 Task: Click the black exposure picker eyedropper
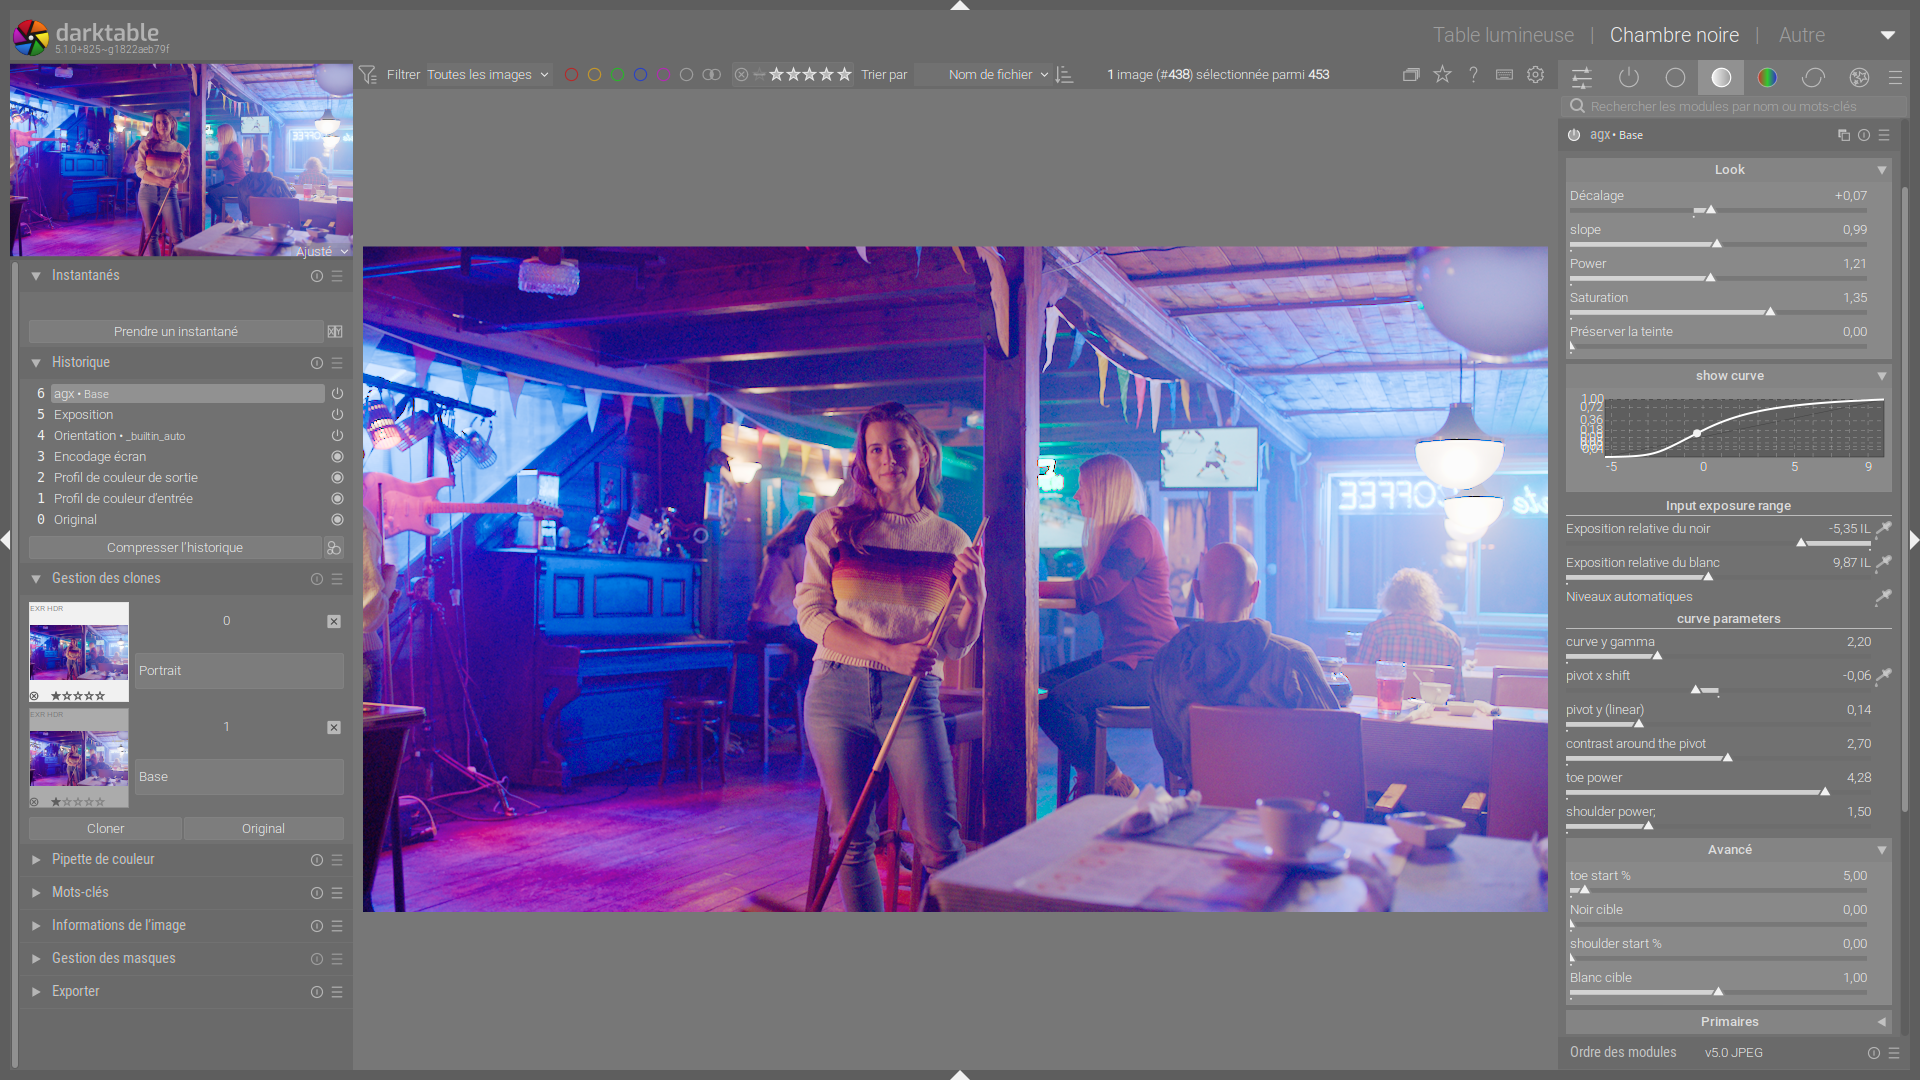1883,529
